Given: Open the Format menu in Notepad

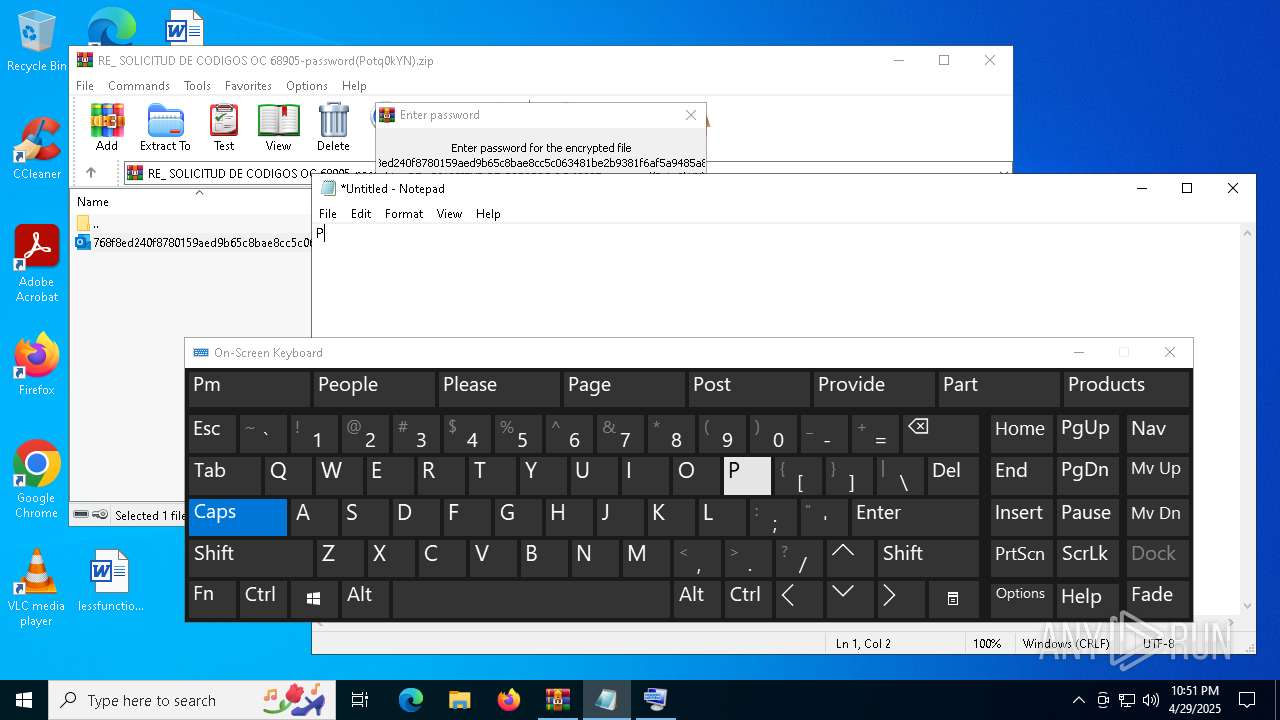Looking at the screenshot, I should point(404,214).
